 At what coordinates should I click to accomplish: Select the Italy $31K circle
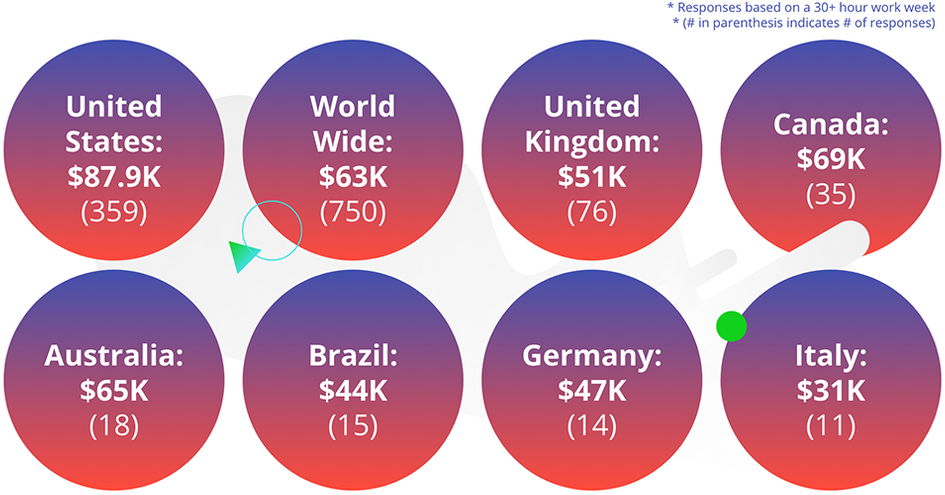click(x=830, y=380)
